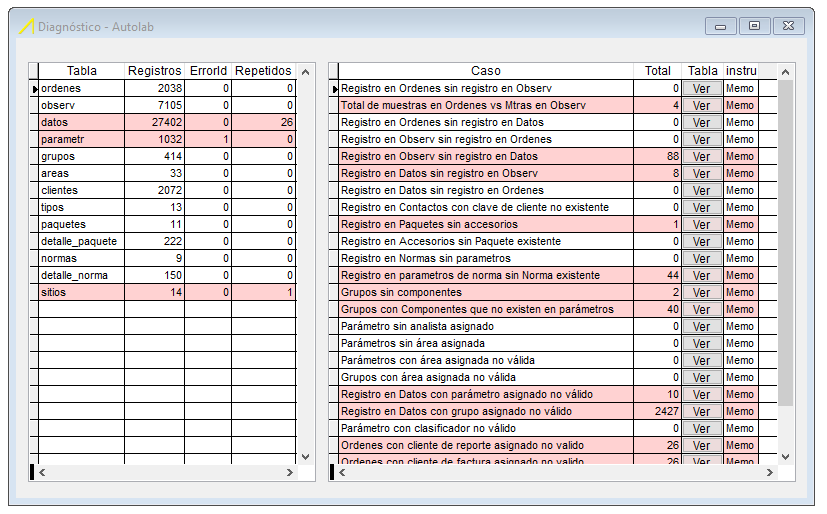Image resolution: width=827 pixels, height=514 pixels.
Task: Click Total value 88
Action: click(x=657, y=157)
